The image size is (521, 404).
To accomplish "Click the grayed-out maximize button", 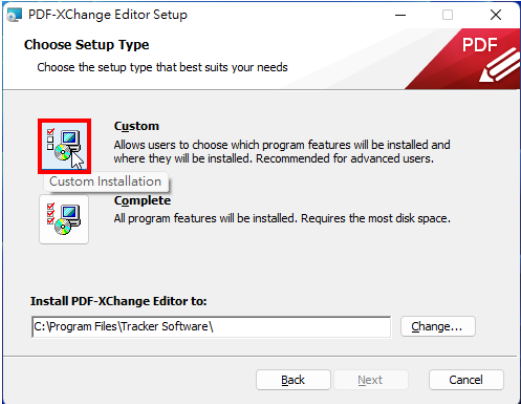I will (x=447, y=15).
